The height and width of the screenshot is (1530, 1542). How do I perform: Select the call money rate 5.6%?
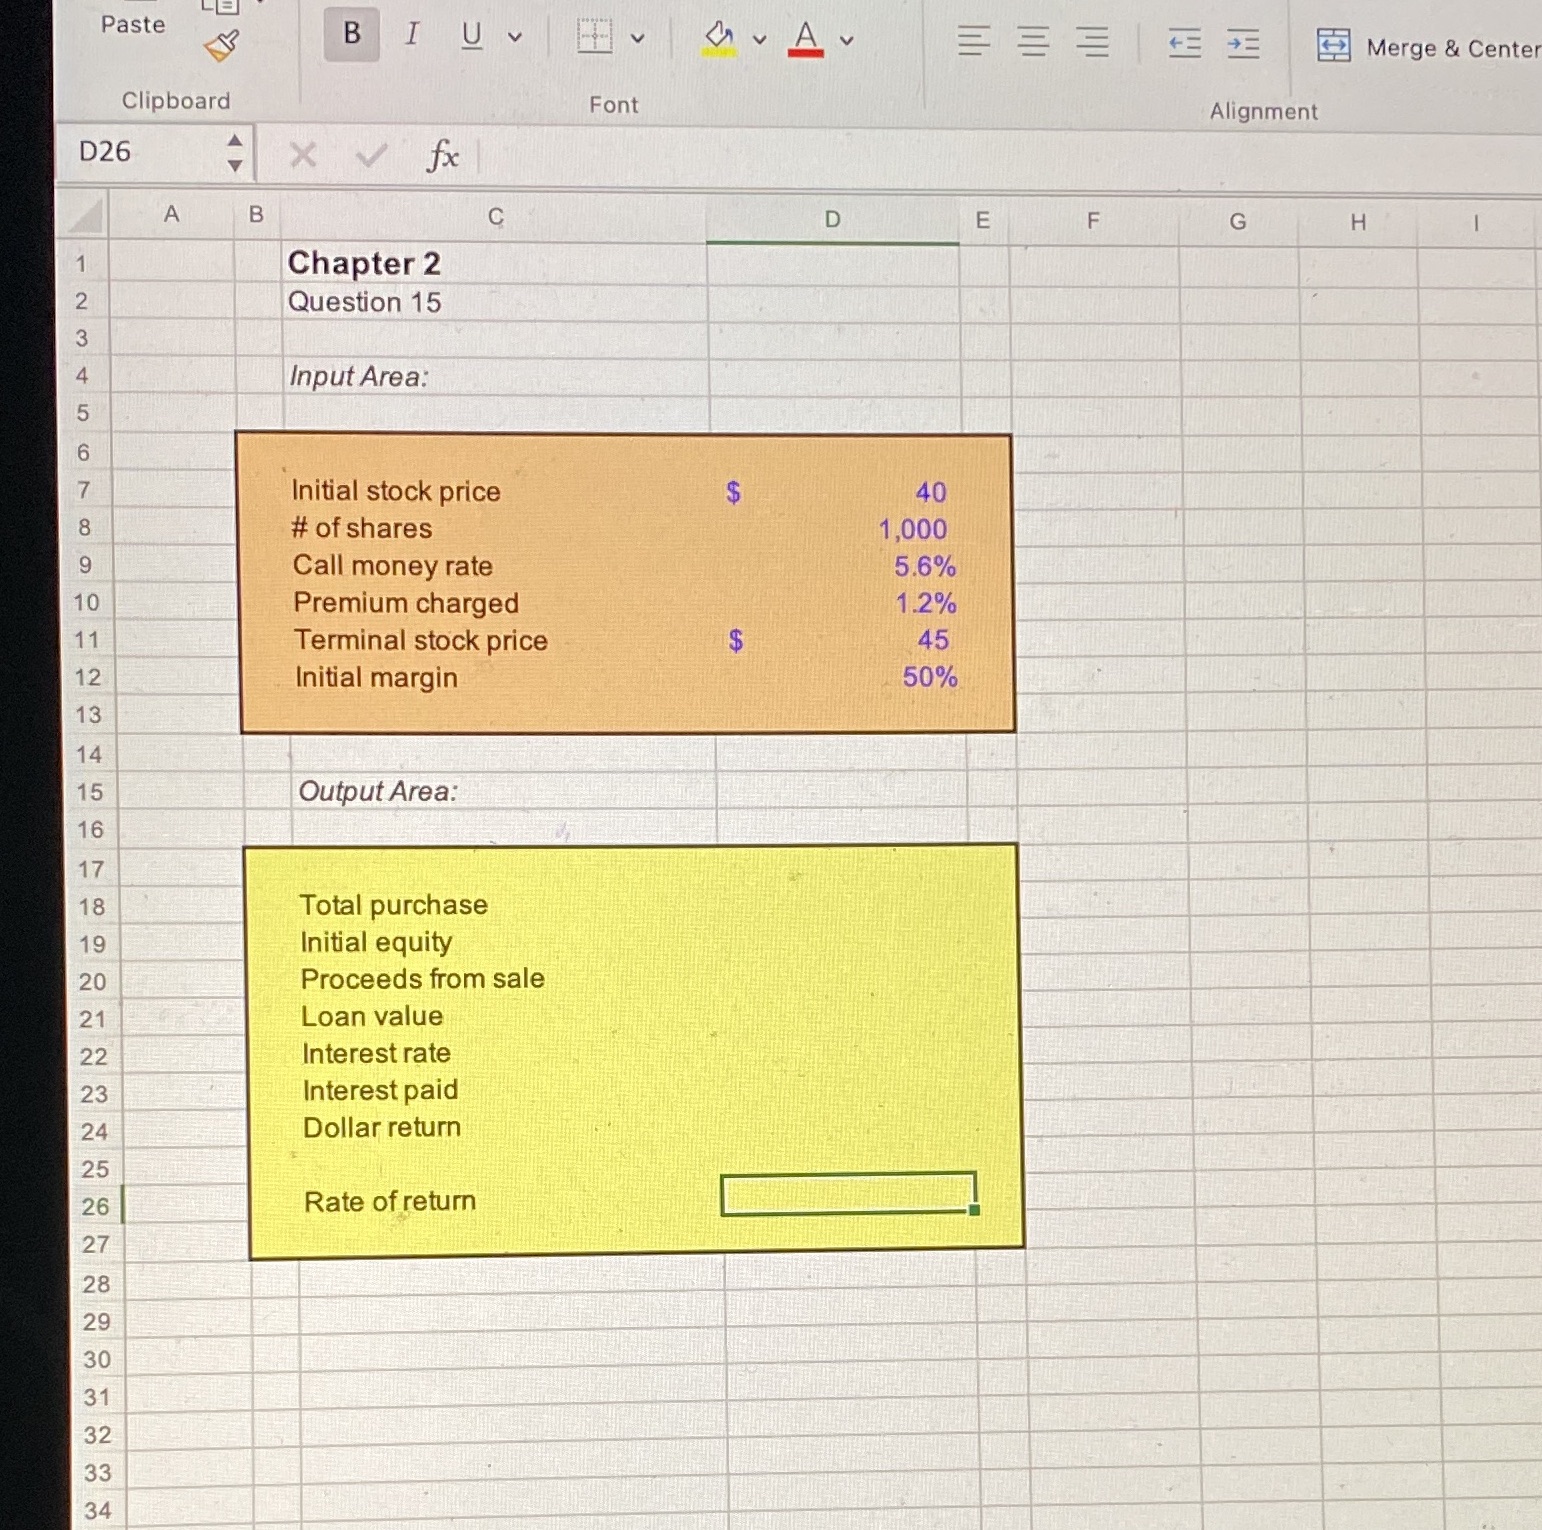coord(925,566)
